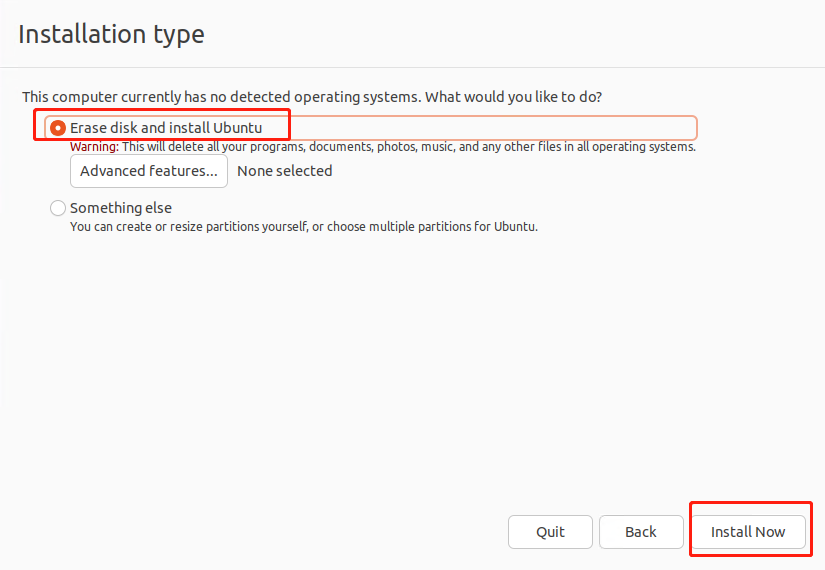This screenshot has width=825, height=570.
Task: Open Advanced features dialog
Action: [149, 171]
